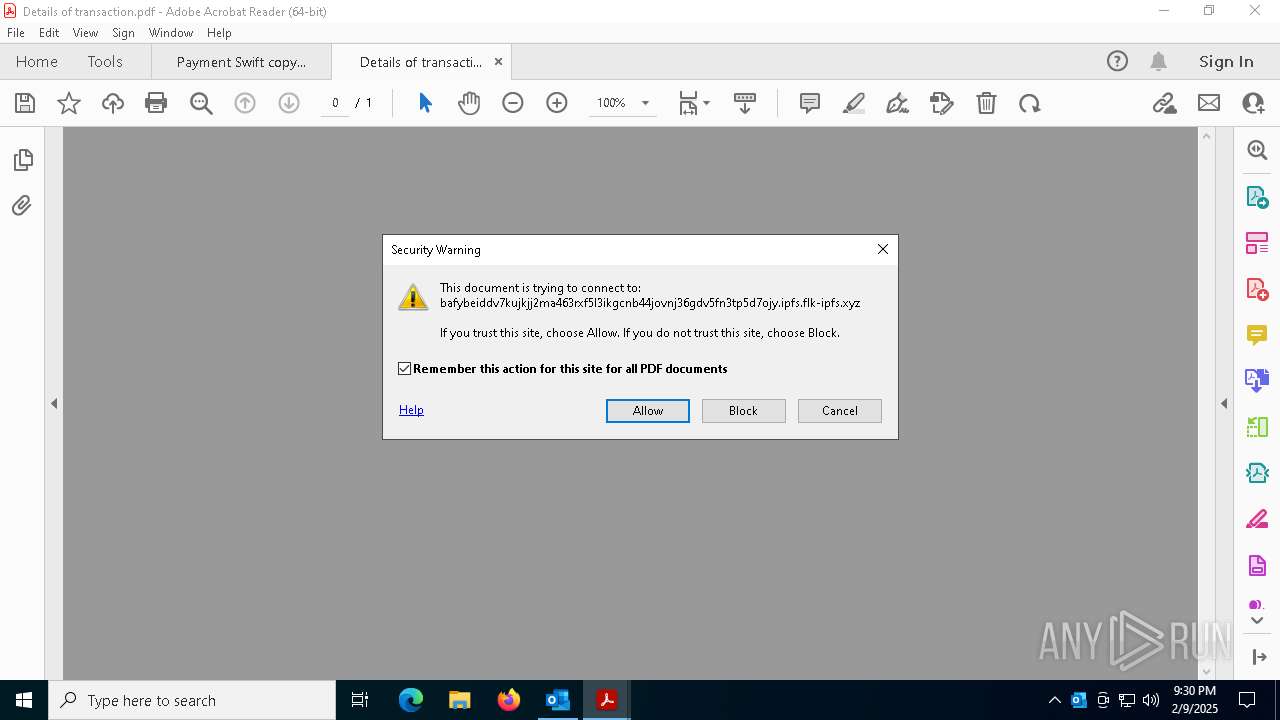Click the Redact pen tool in right pane
The width and height of the screenshot is (1280, 720).
click(x=1257, y=520)
